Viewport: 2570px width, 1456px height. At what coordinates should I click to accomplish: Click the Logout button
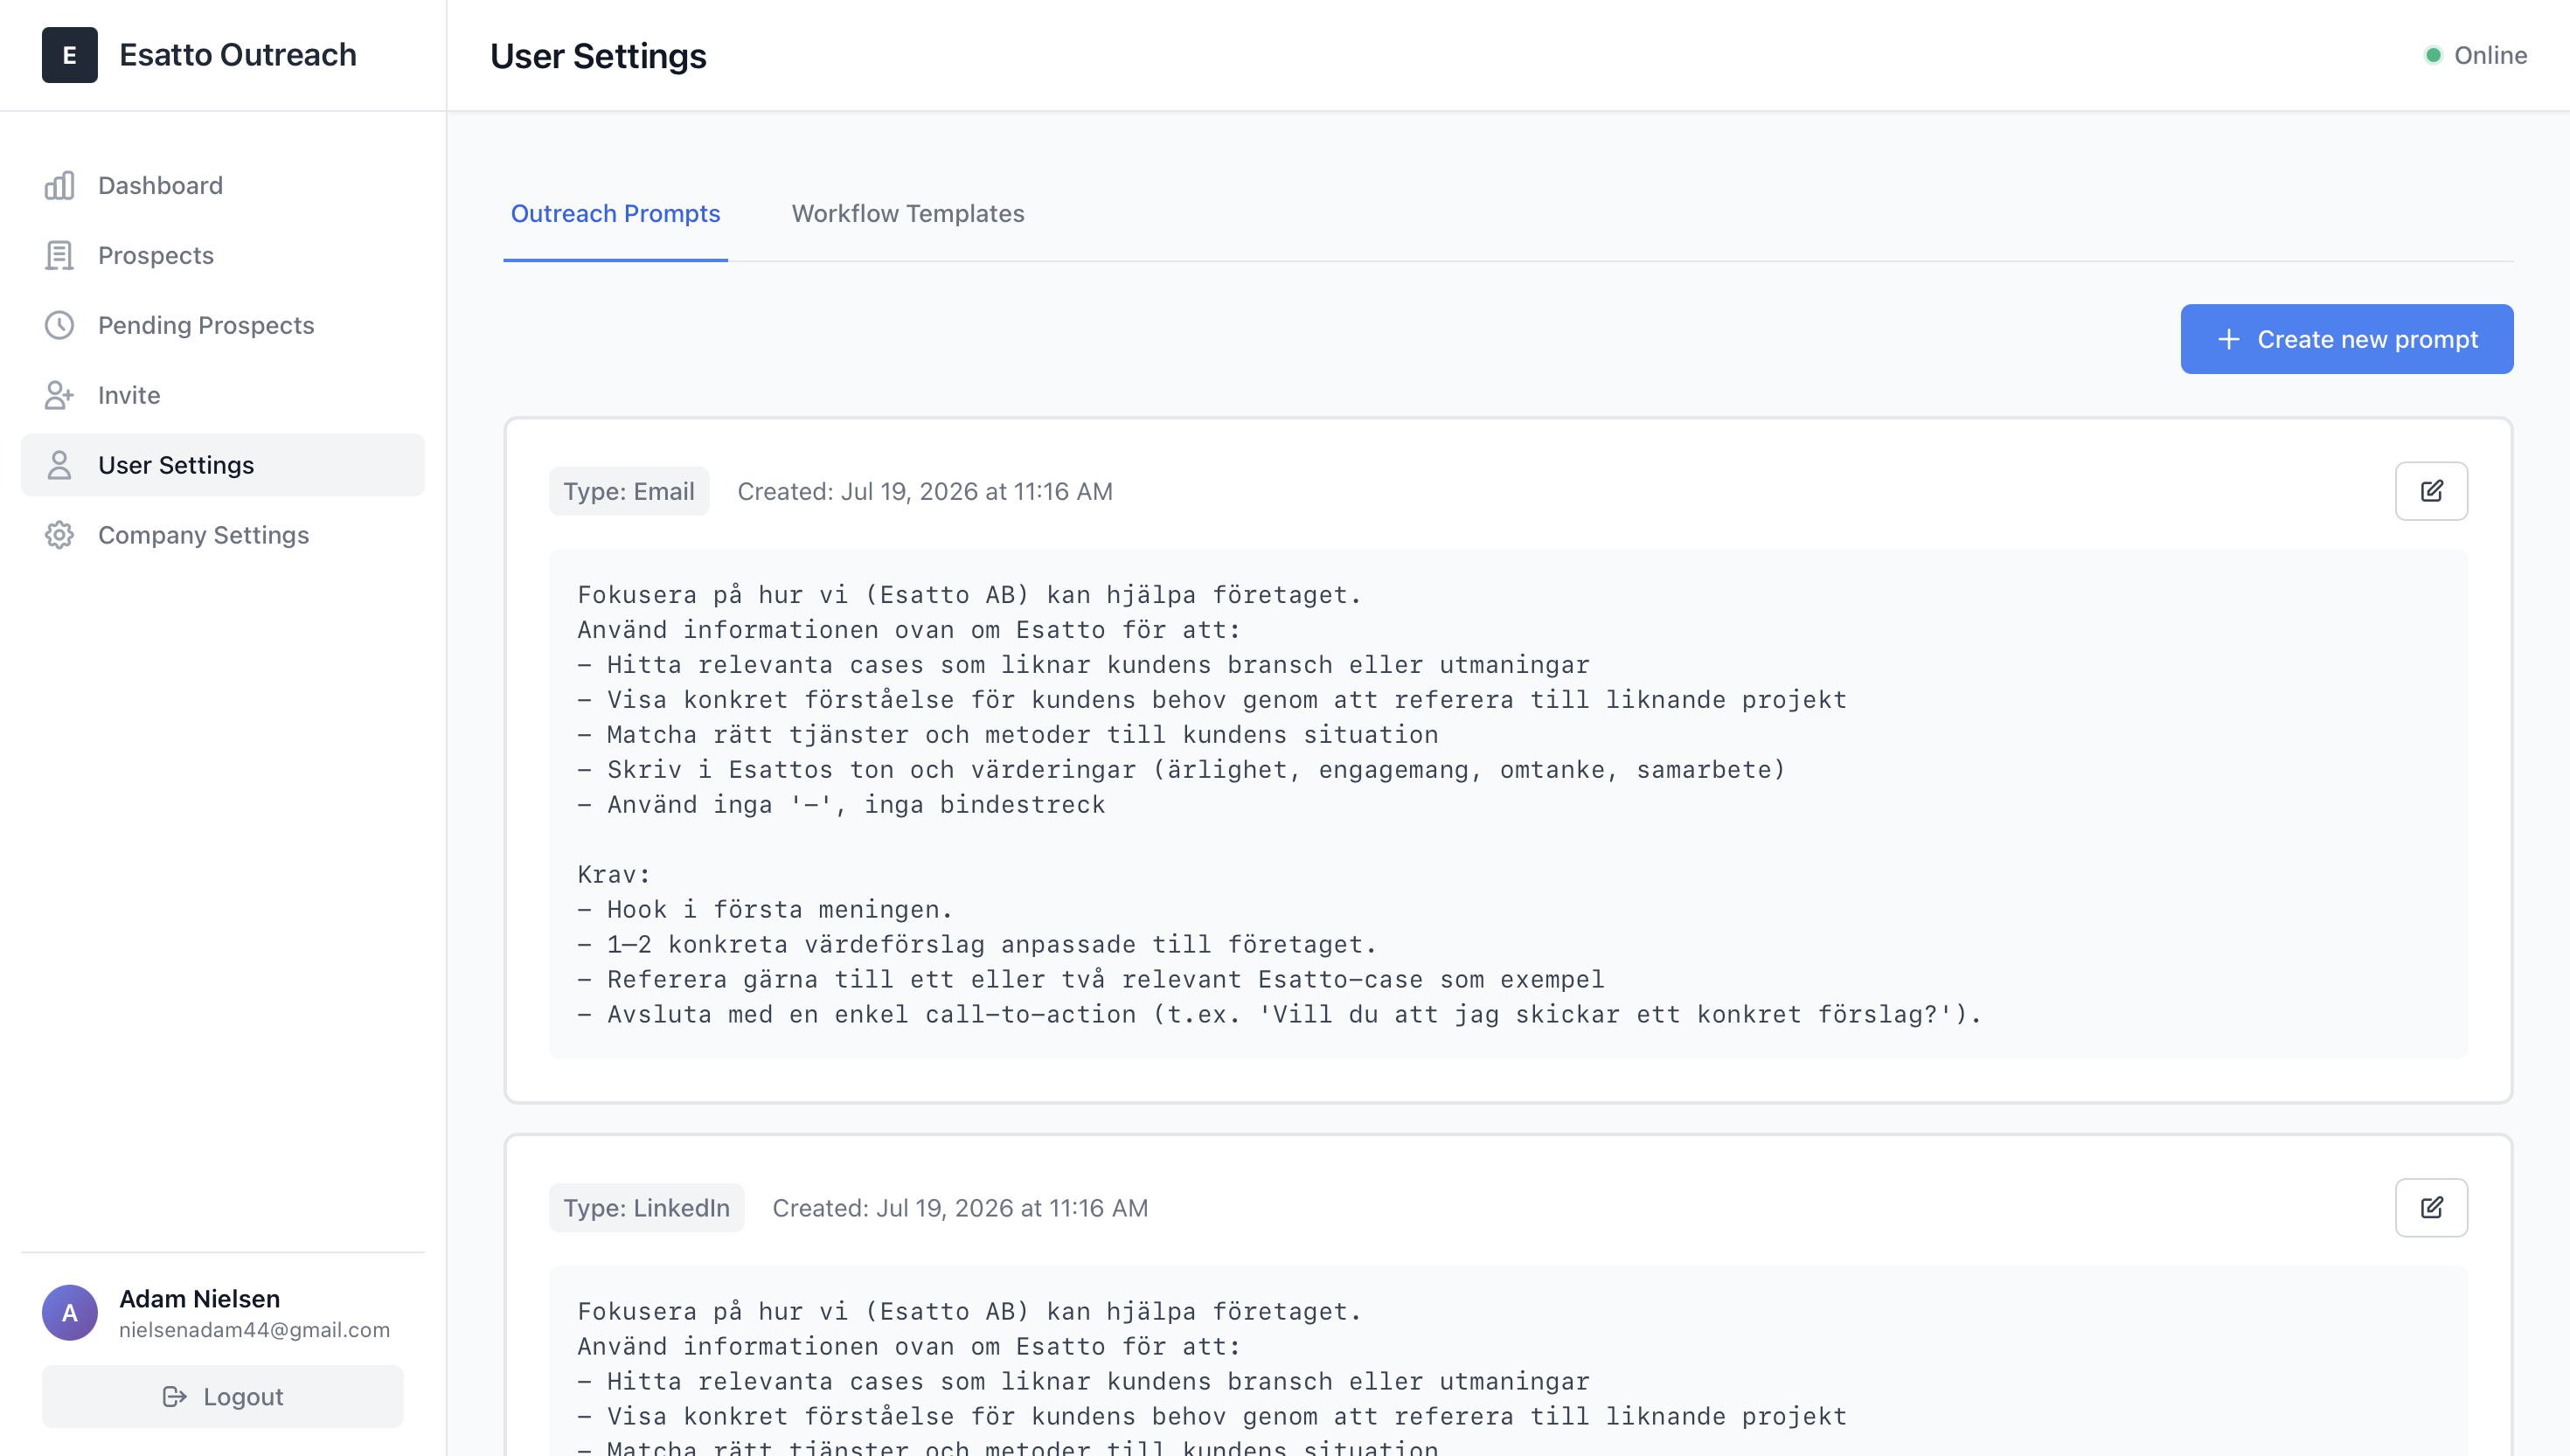(x=222, y=1396)
